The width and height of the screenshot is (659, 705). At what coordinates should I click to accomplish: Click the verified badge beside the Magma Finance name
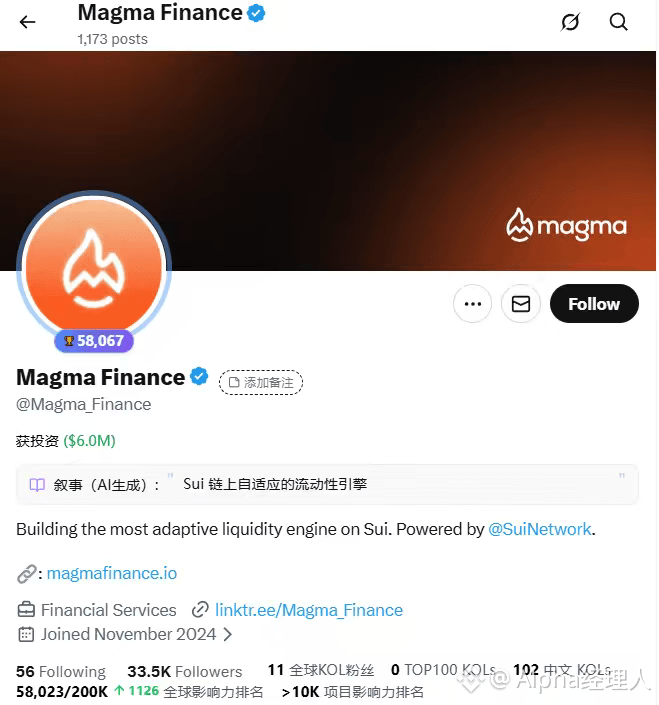(x=199, y=376)
